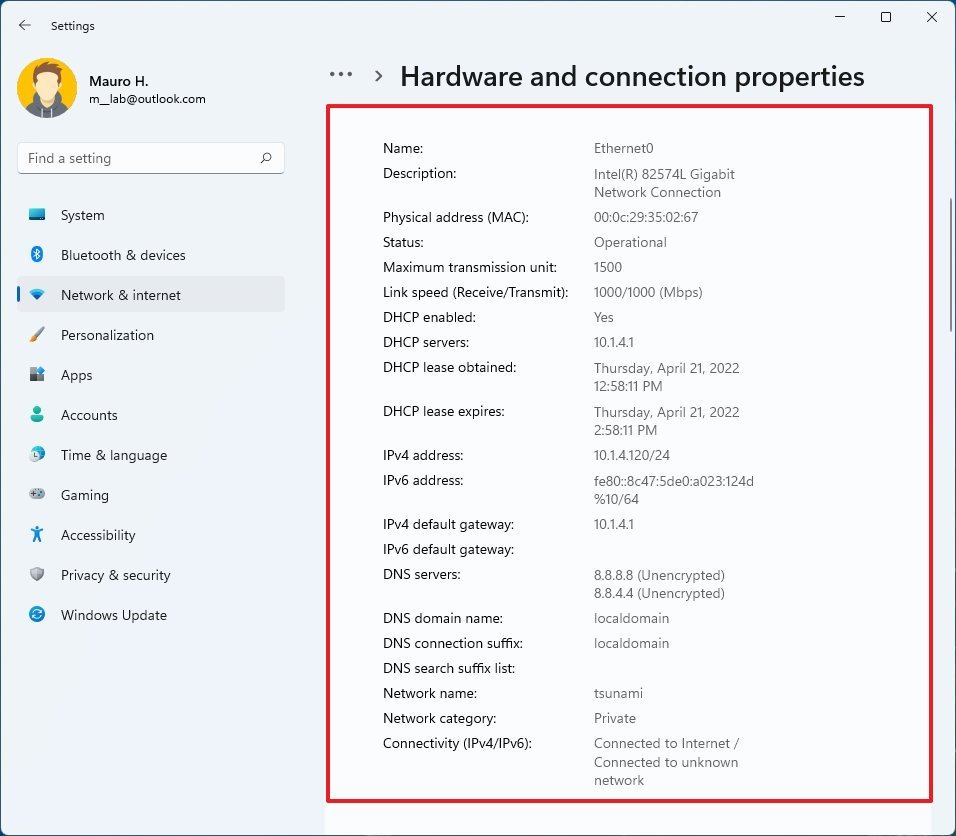Click the m__lab@outlook.com account email
The height and width of the screenshot is (836, 956).
147,99
